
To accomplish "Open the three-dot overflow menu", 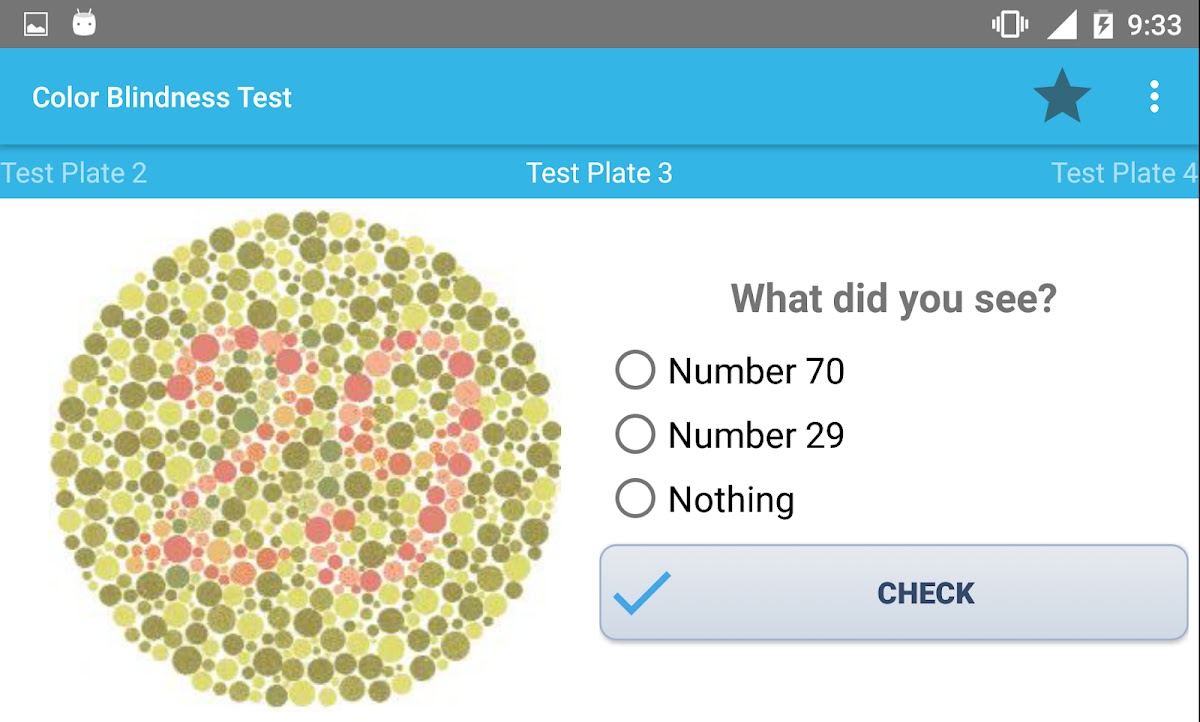I will tap(1154, 97).
